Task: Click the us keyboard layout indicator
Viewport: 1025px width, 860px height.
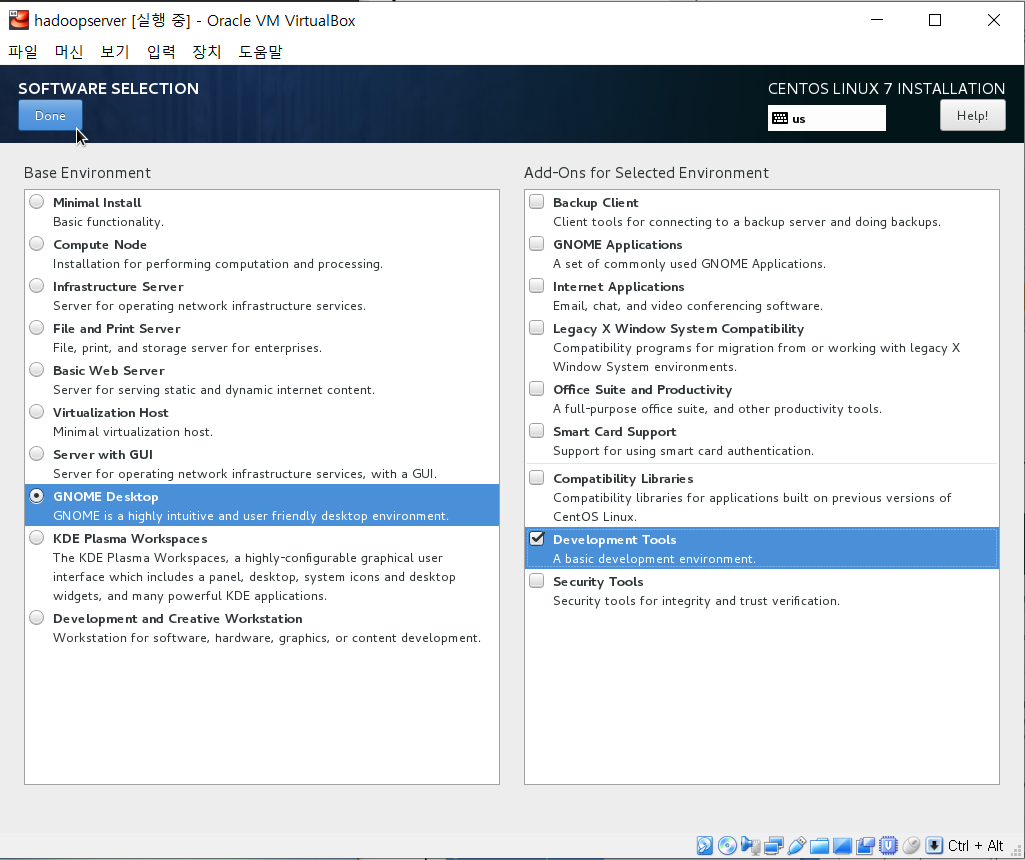Action: 826,118
